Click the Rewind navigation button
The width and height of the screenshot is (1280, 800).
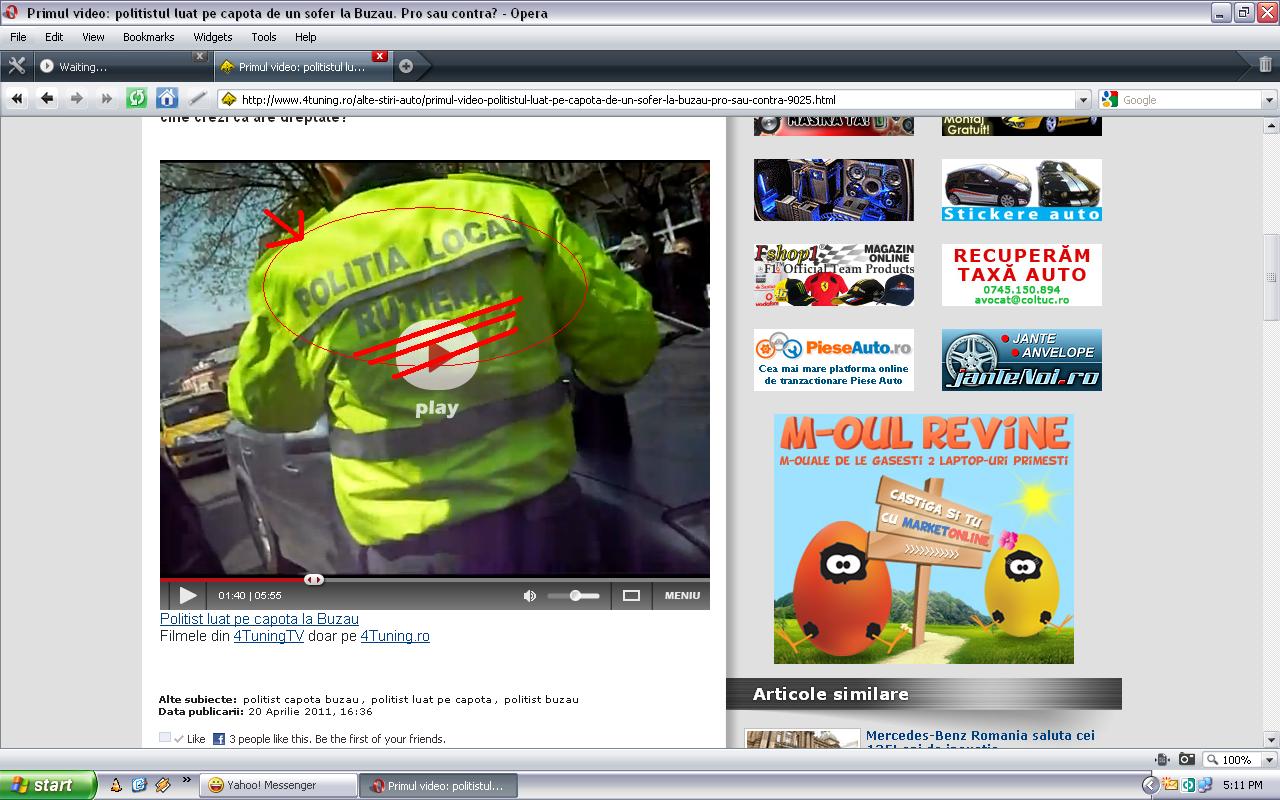point(17,99)
